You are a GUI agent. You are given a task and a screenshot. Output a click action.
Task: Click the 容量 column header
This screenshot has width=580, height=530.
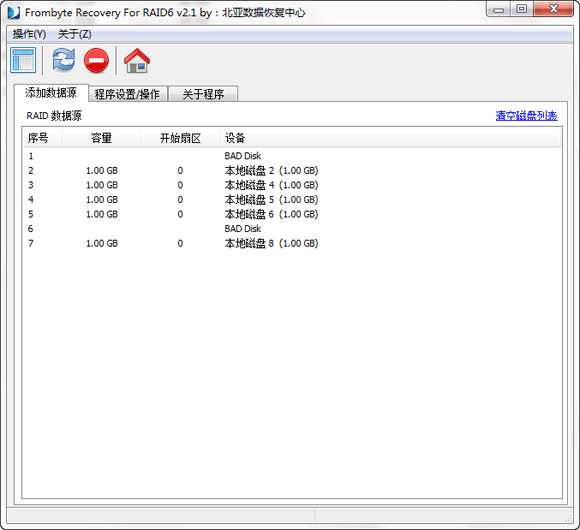pyautogui.click(x=101, y=138)
